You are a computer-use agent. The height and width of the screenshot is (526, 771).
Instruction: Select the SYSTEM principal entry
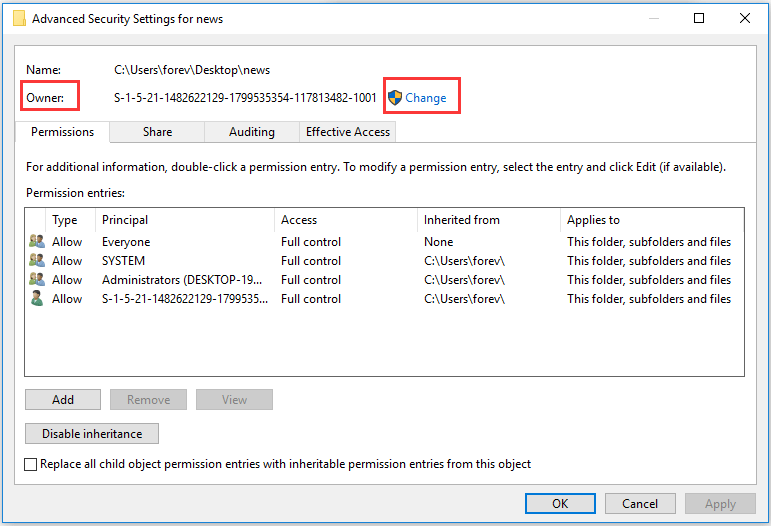tap(123, 261)
